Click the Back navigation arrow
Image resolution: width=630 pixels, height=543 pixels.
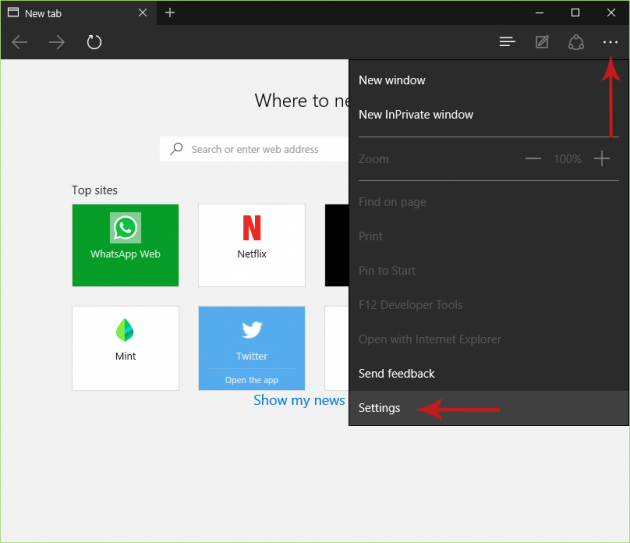(20, 42)
